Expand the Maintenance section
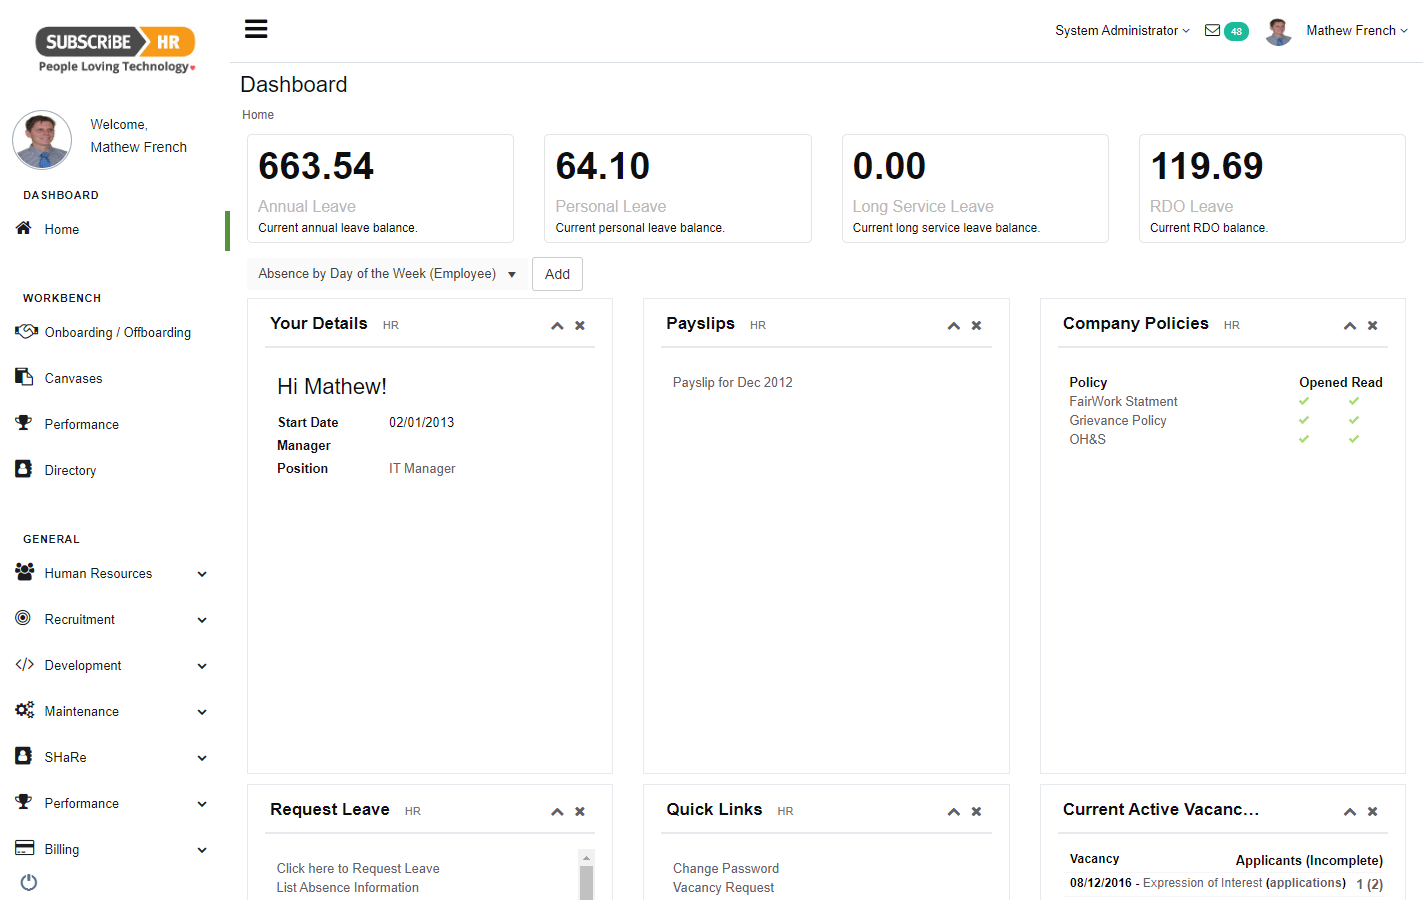Viewport: 1423px width, 900px height. pyautogui.click(x=202, y=711)
